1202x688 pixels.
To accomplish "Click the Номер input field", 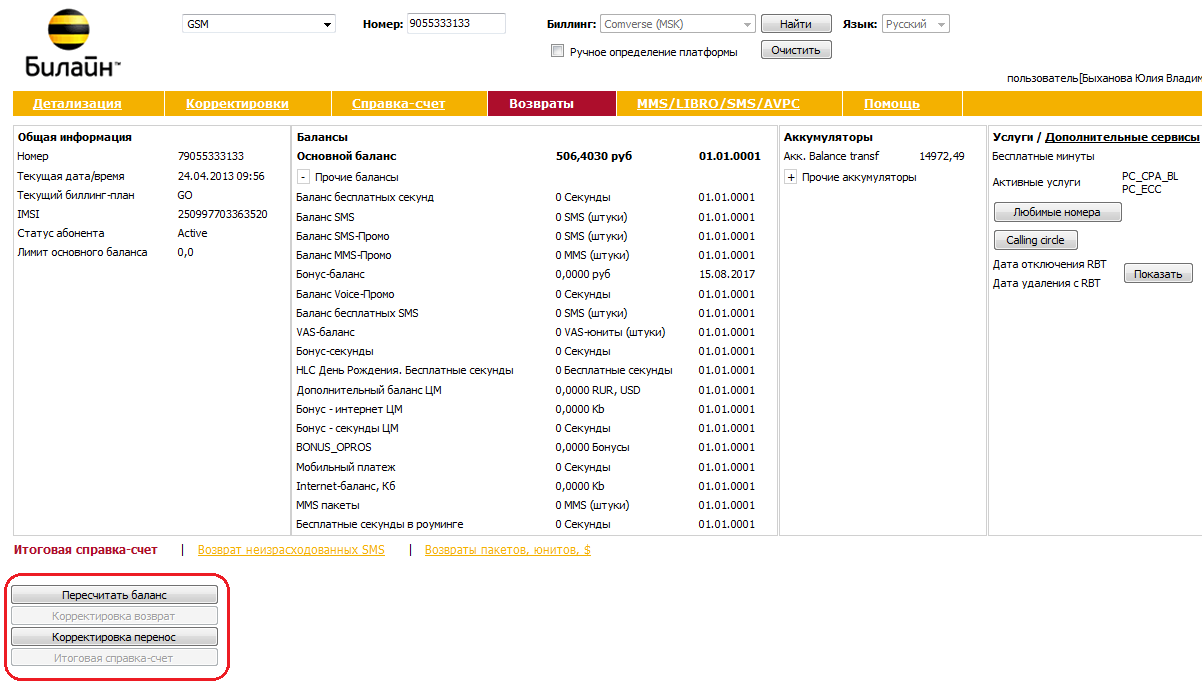I will (456, 23).
